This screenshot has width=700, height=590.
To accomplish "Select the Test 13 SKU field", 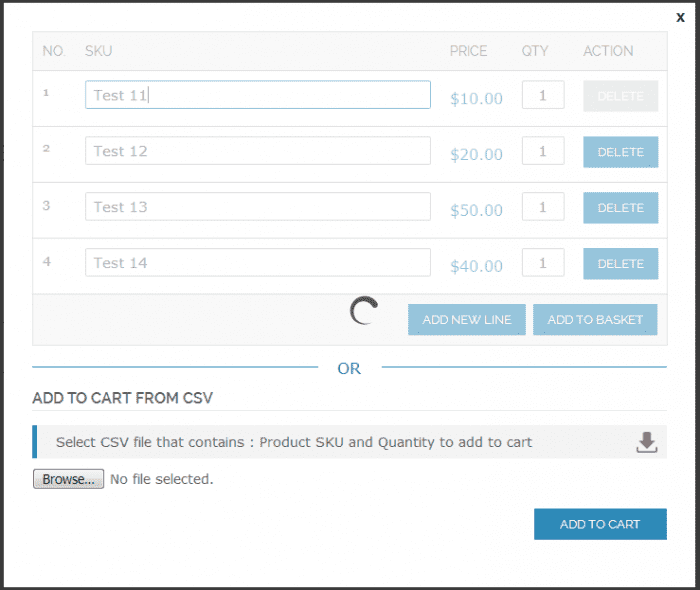I will (257, 207).
